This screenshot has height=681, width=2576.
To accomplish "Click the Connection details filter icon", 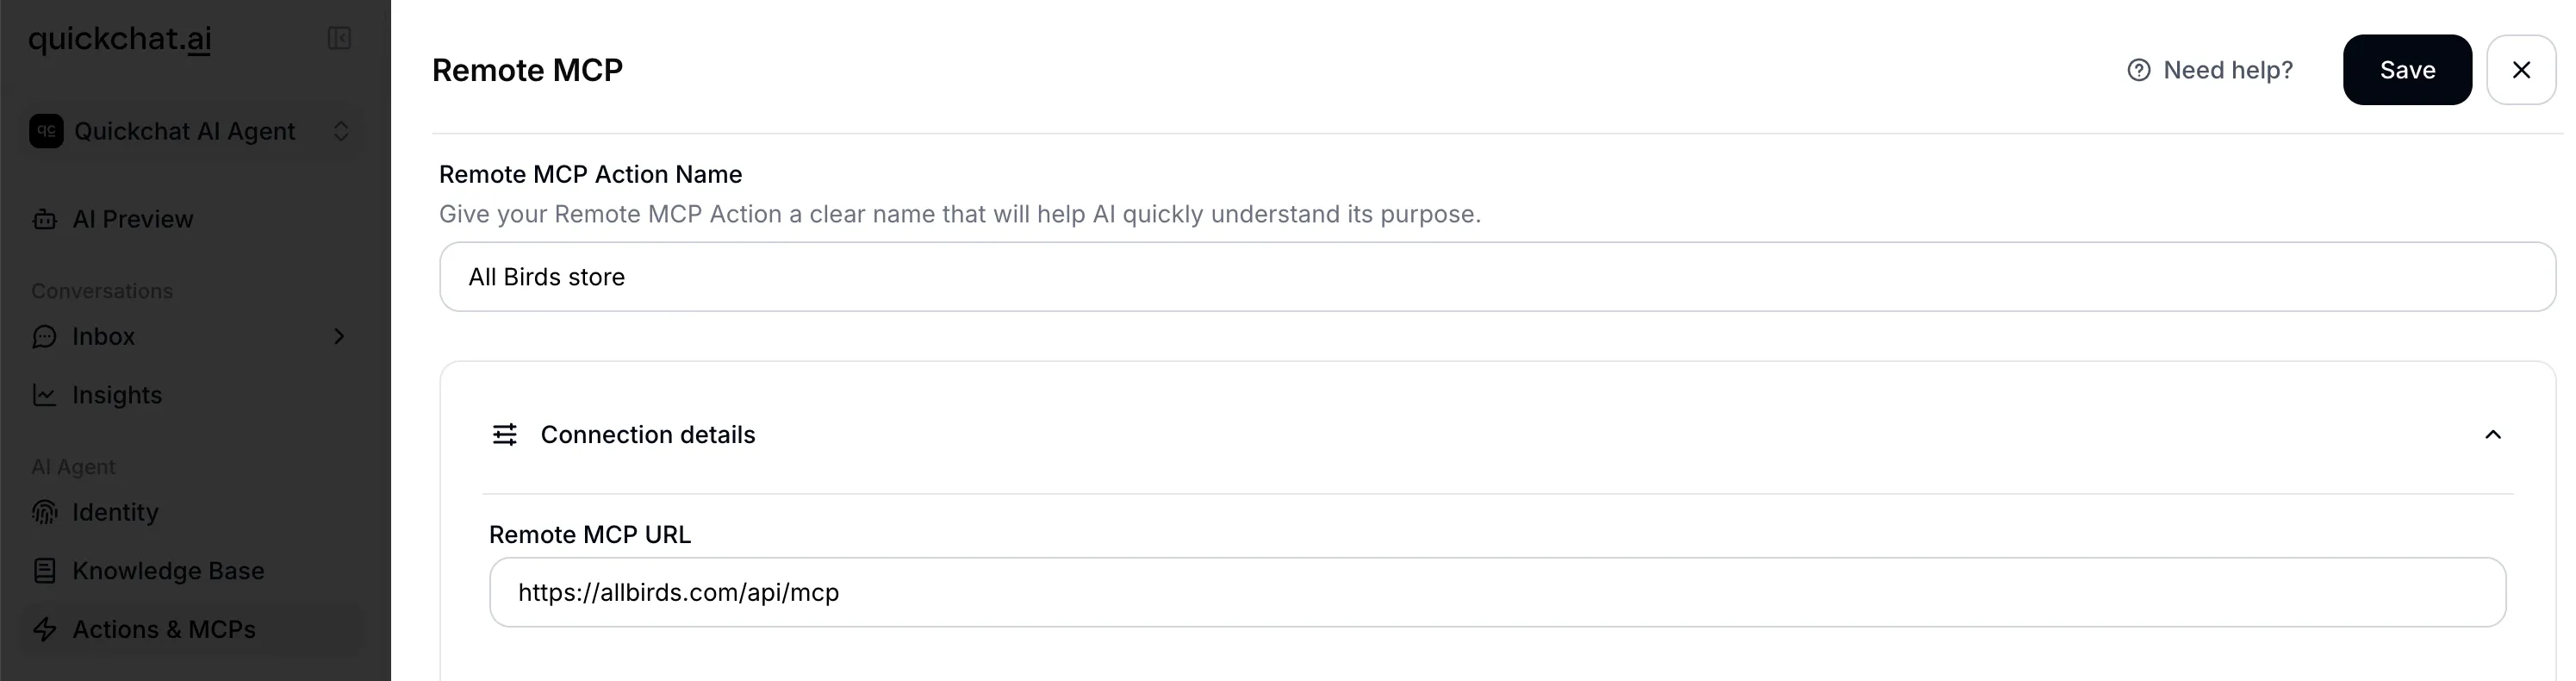I will coord(505,434).
